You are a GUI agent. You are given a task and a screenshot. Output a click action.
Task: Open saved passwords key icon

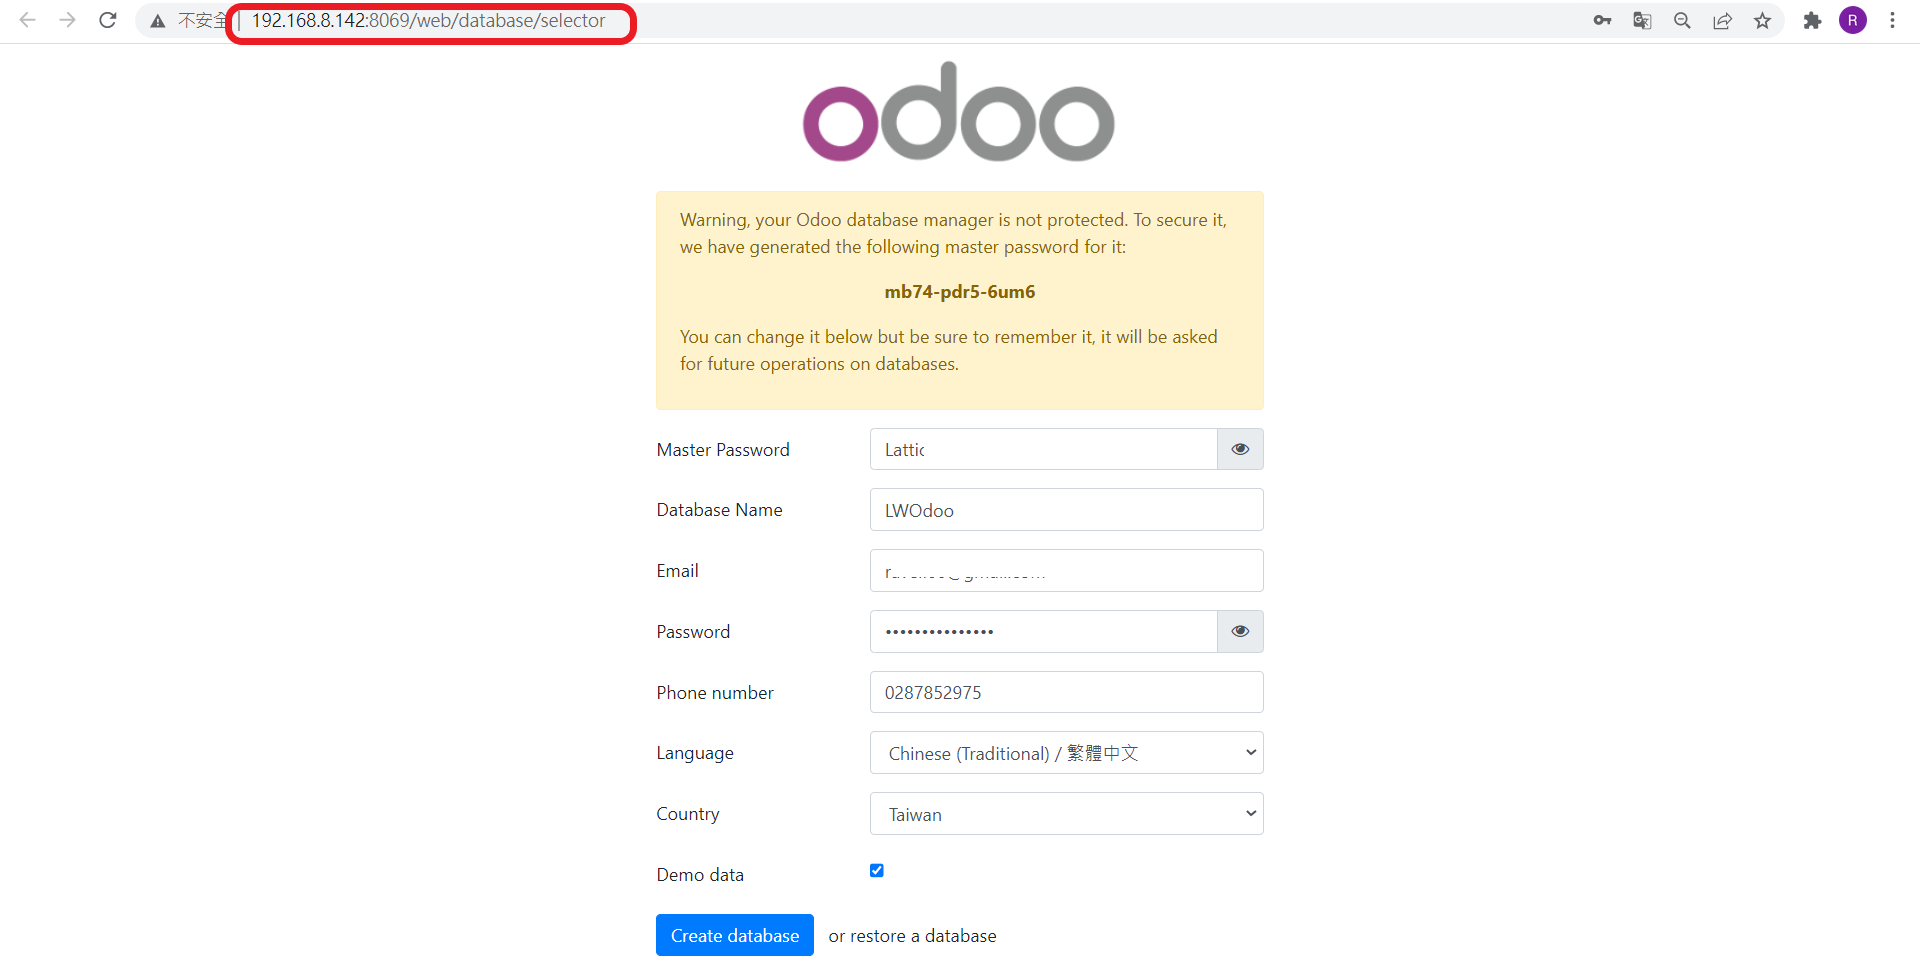pyautogui.click(x=1602, y=21)
